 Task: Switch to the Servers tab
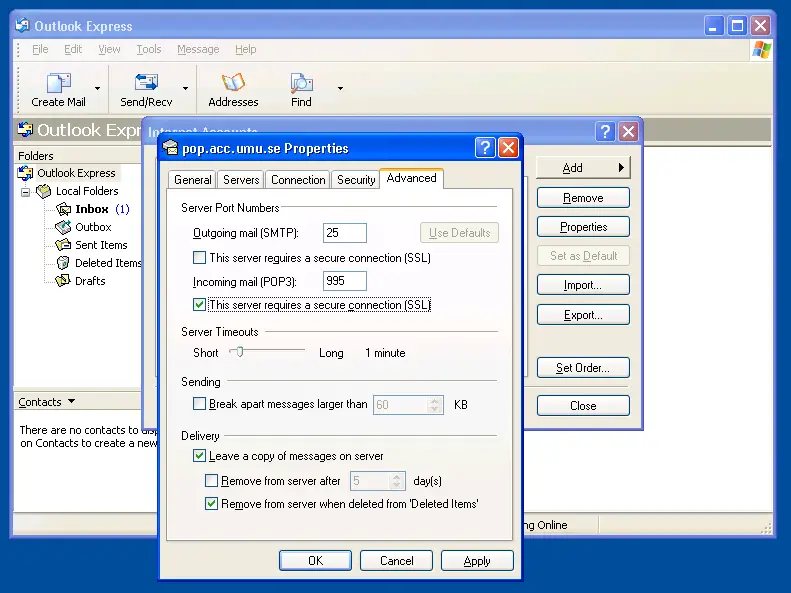point(241,180)
